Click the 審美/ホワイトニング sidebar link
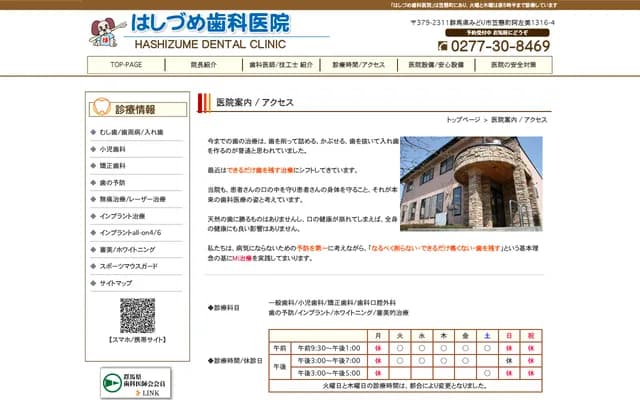 [128, 250]
